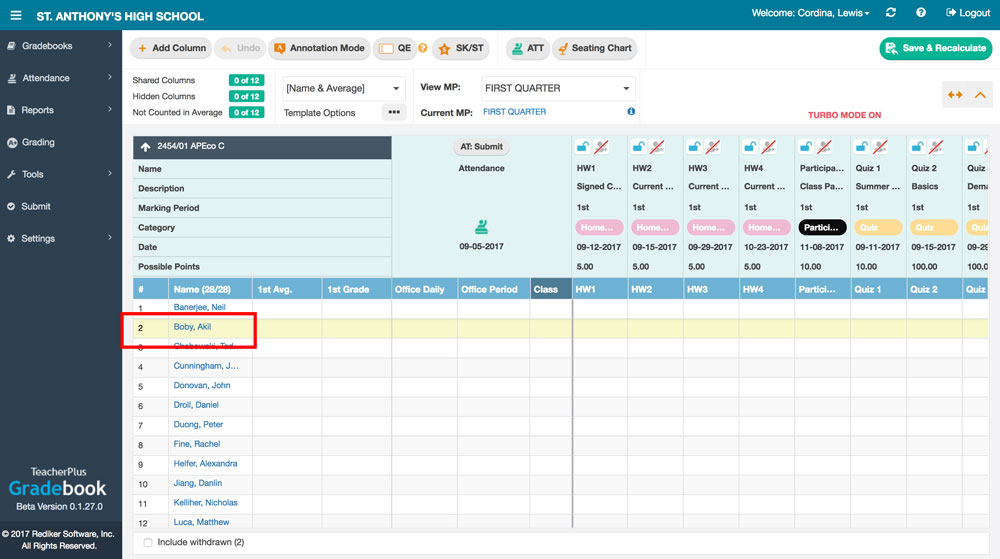Click Quiz 1 grade cell for Banerjee, Neil

click(x=878, y=308)
